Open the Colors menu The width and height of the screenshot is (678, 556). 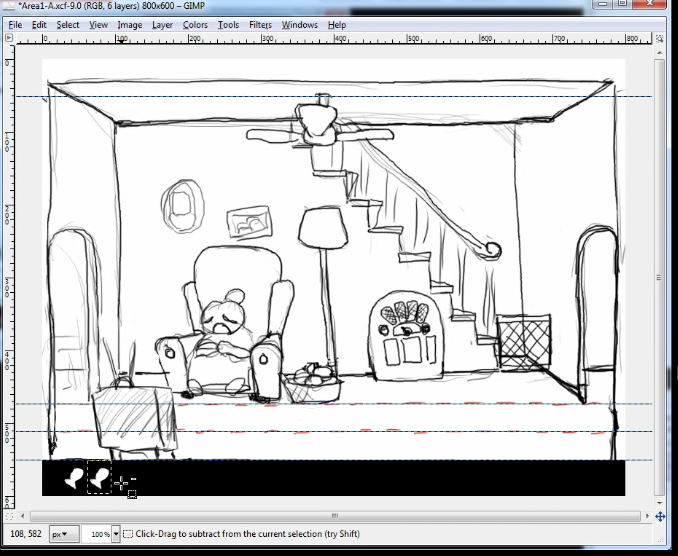tap(195, 25)
